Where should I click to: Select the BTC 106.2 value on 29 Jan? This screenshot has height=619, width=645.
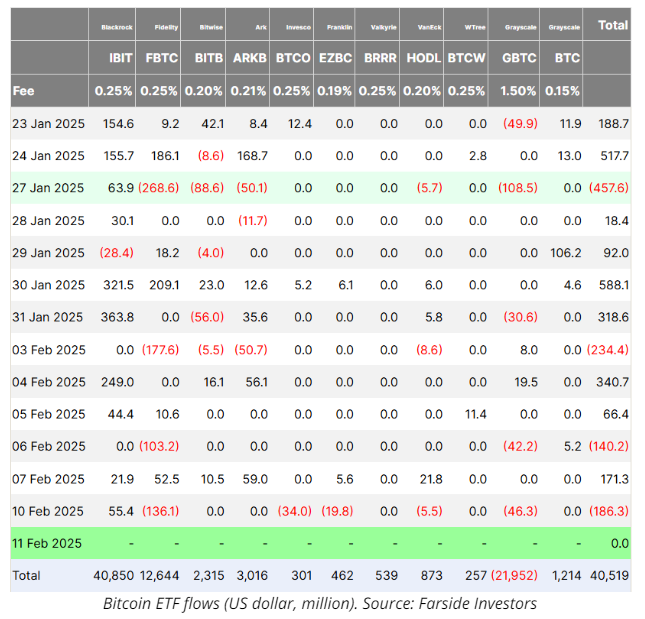pos(566,253)
